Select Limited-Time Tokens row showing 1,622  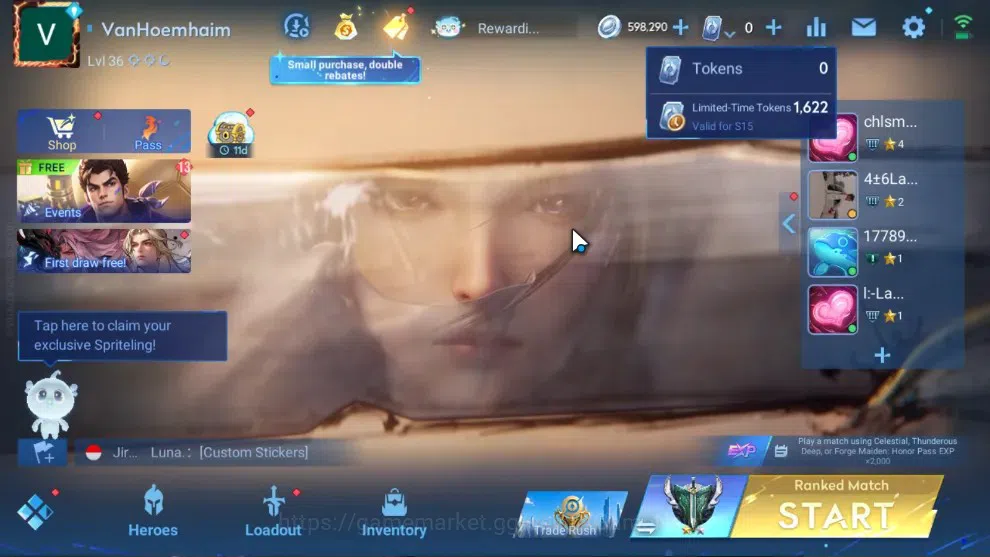(x=742, y=116)
